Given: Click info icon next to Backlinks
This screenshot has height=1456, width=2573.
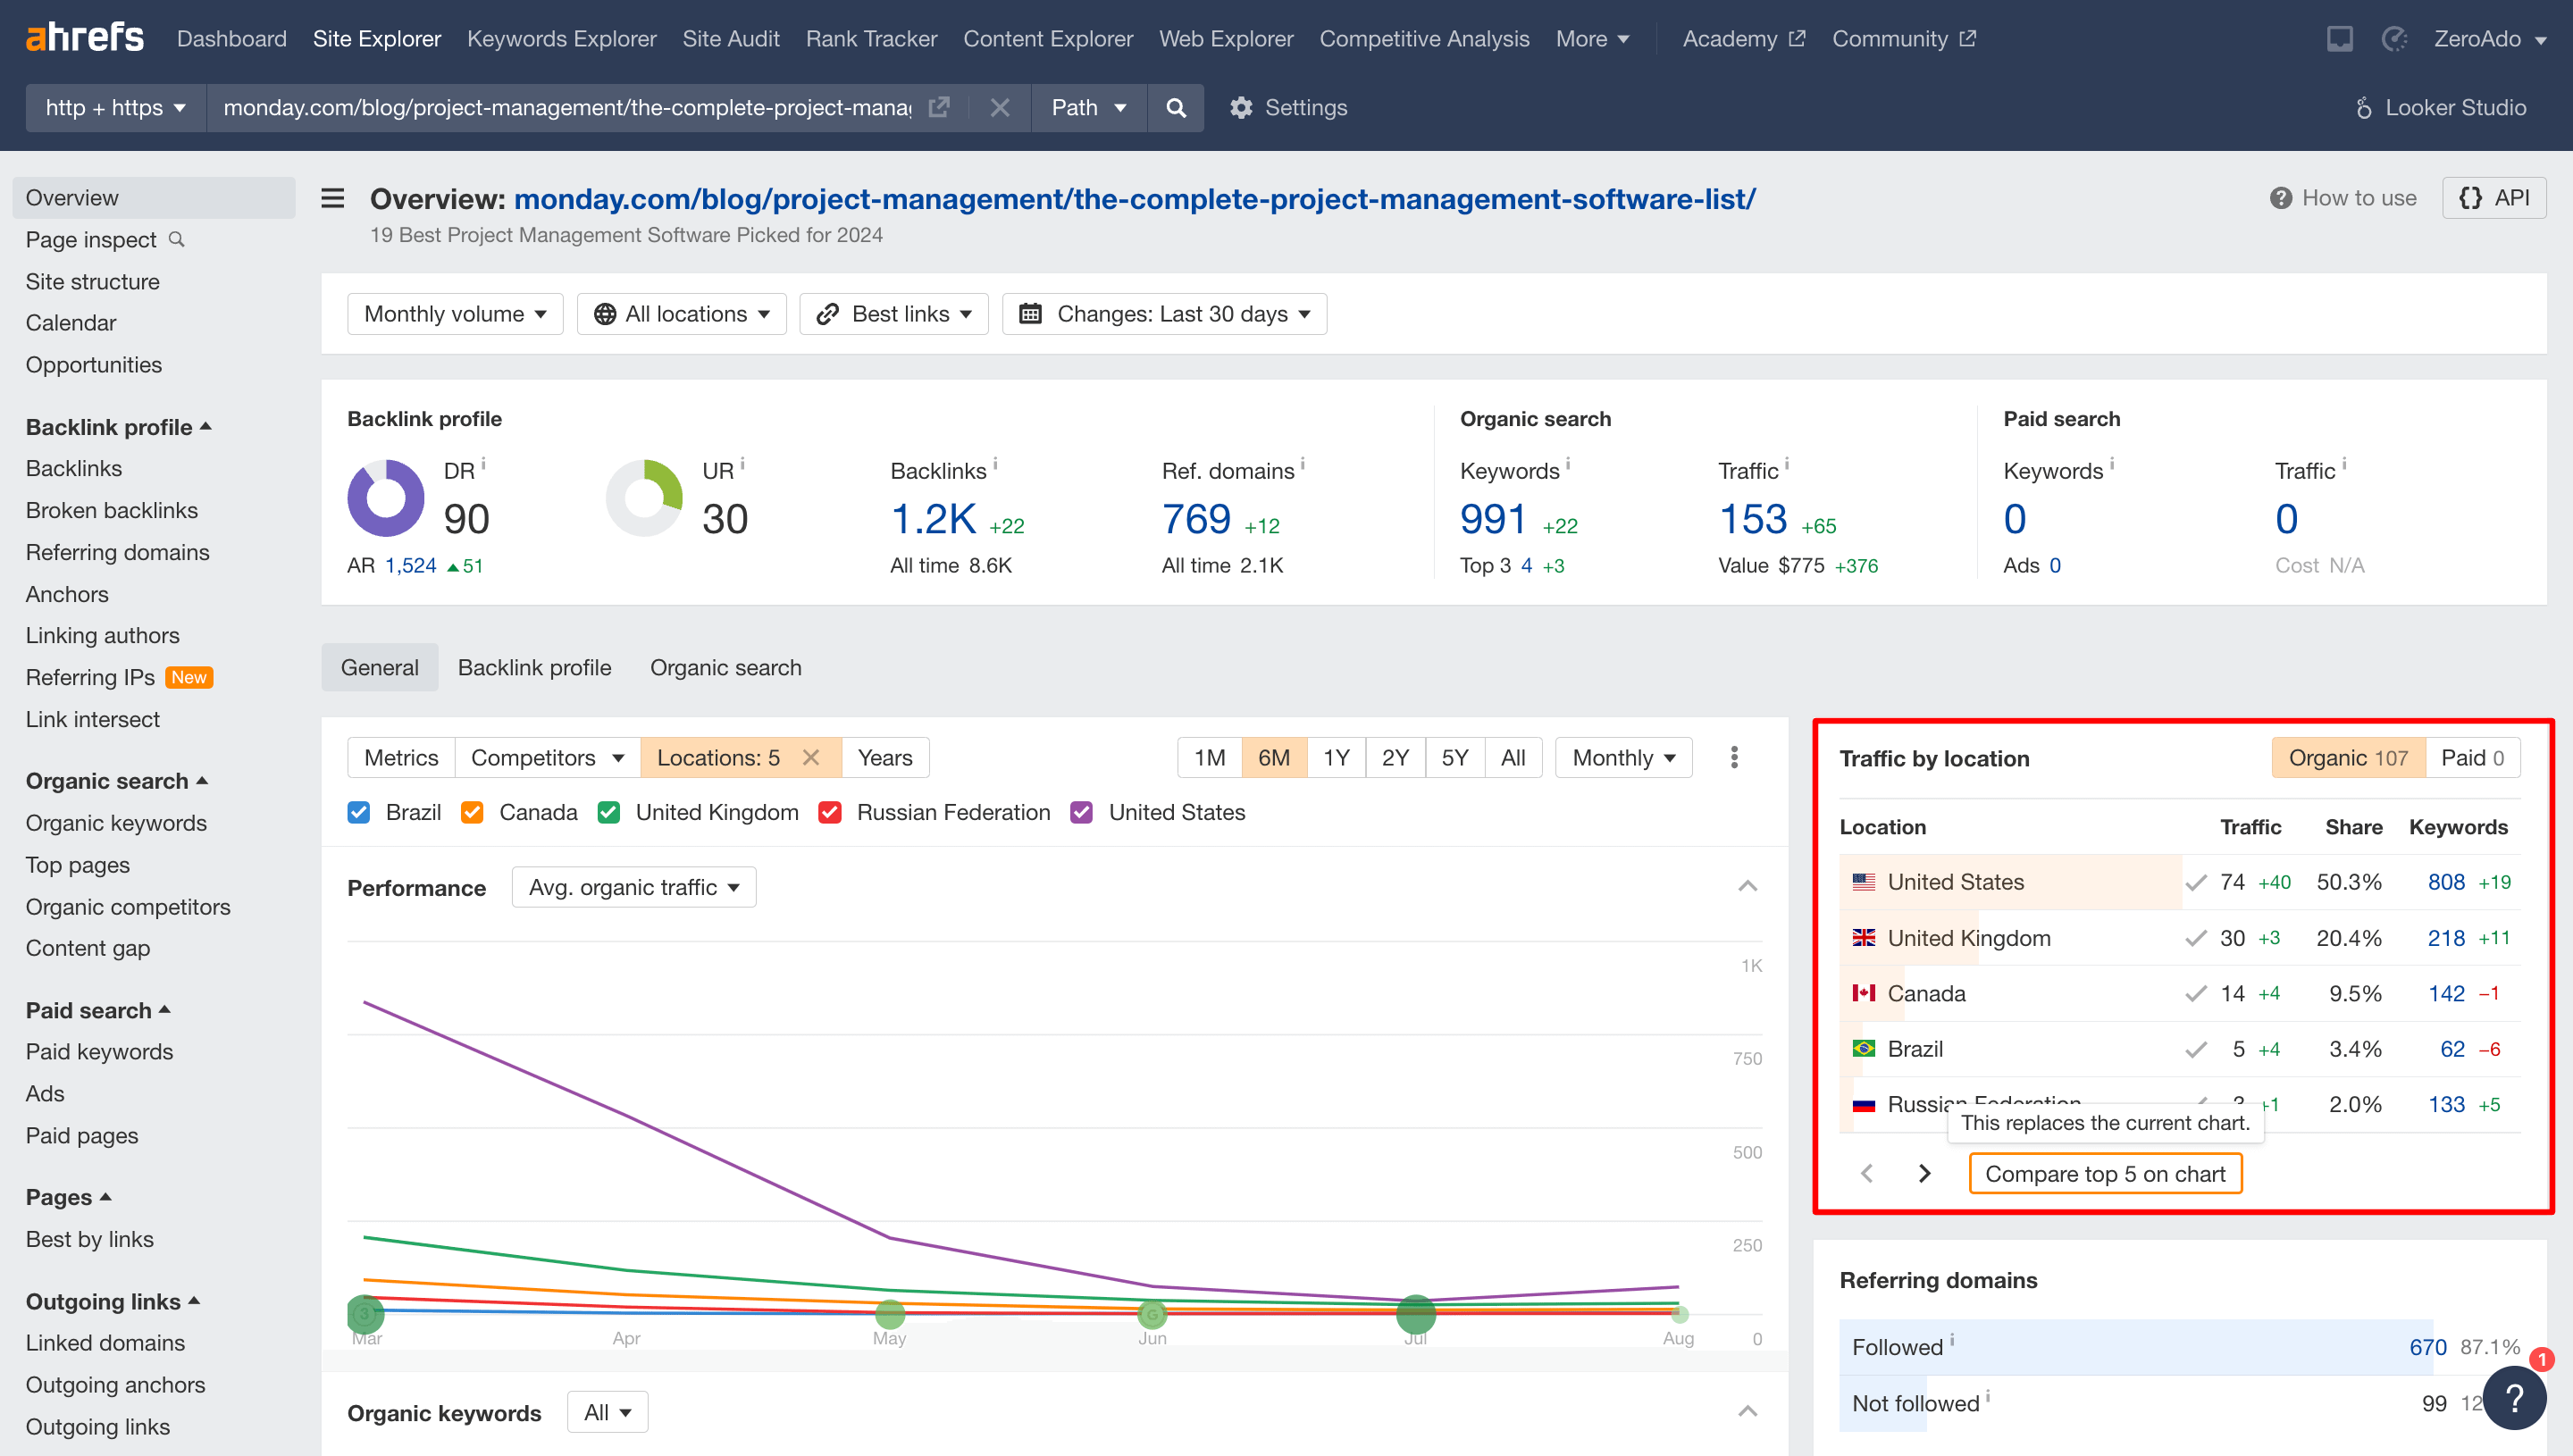Looking at the screenshot, I should coord(995,463).
